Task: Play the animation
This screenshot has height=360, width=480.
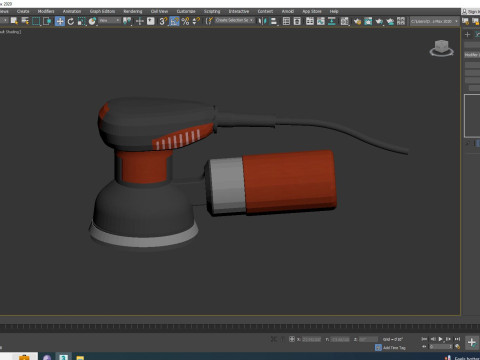Action: pyautogui.click(x=441, y=339)
